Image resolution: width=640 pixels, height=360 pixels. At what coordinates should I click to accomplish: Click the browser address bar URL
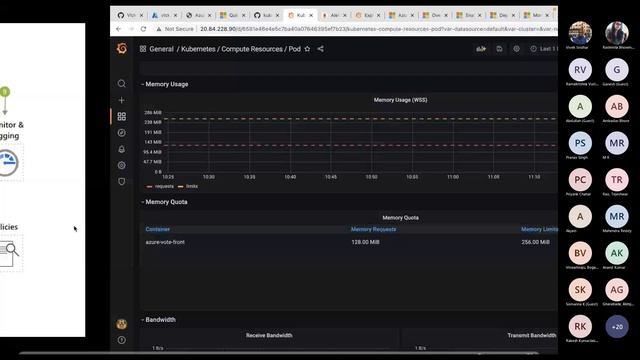(378, 29)
